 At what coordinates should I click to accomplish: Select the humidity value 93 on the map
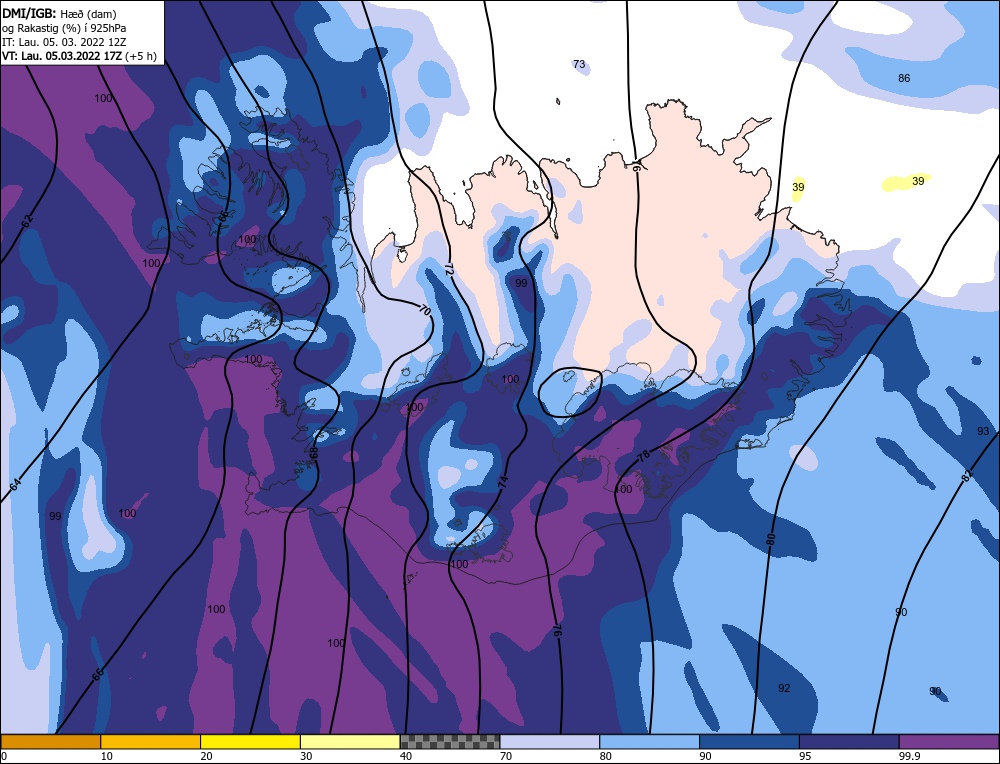[983, 432]
